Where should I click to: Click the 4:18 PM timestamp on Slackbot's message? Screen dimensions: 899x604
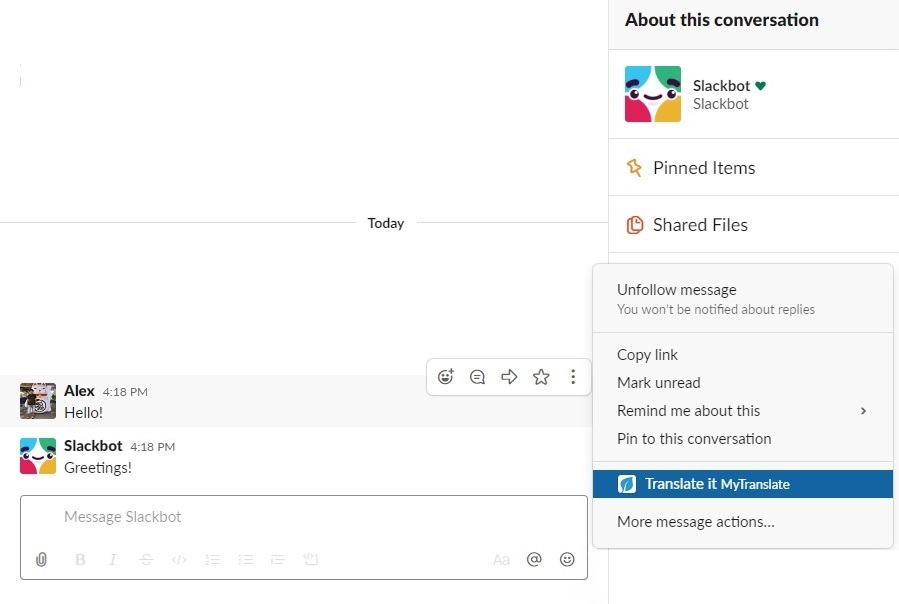tap(153, 447)
